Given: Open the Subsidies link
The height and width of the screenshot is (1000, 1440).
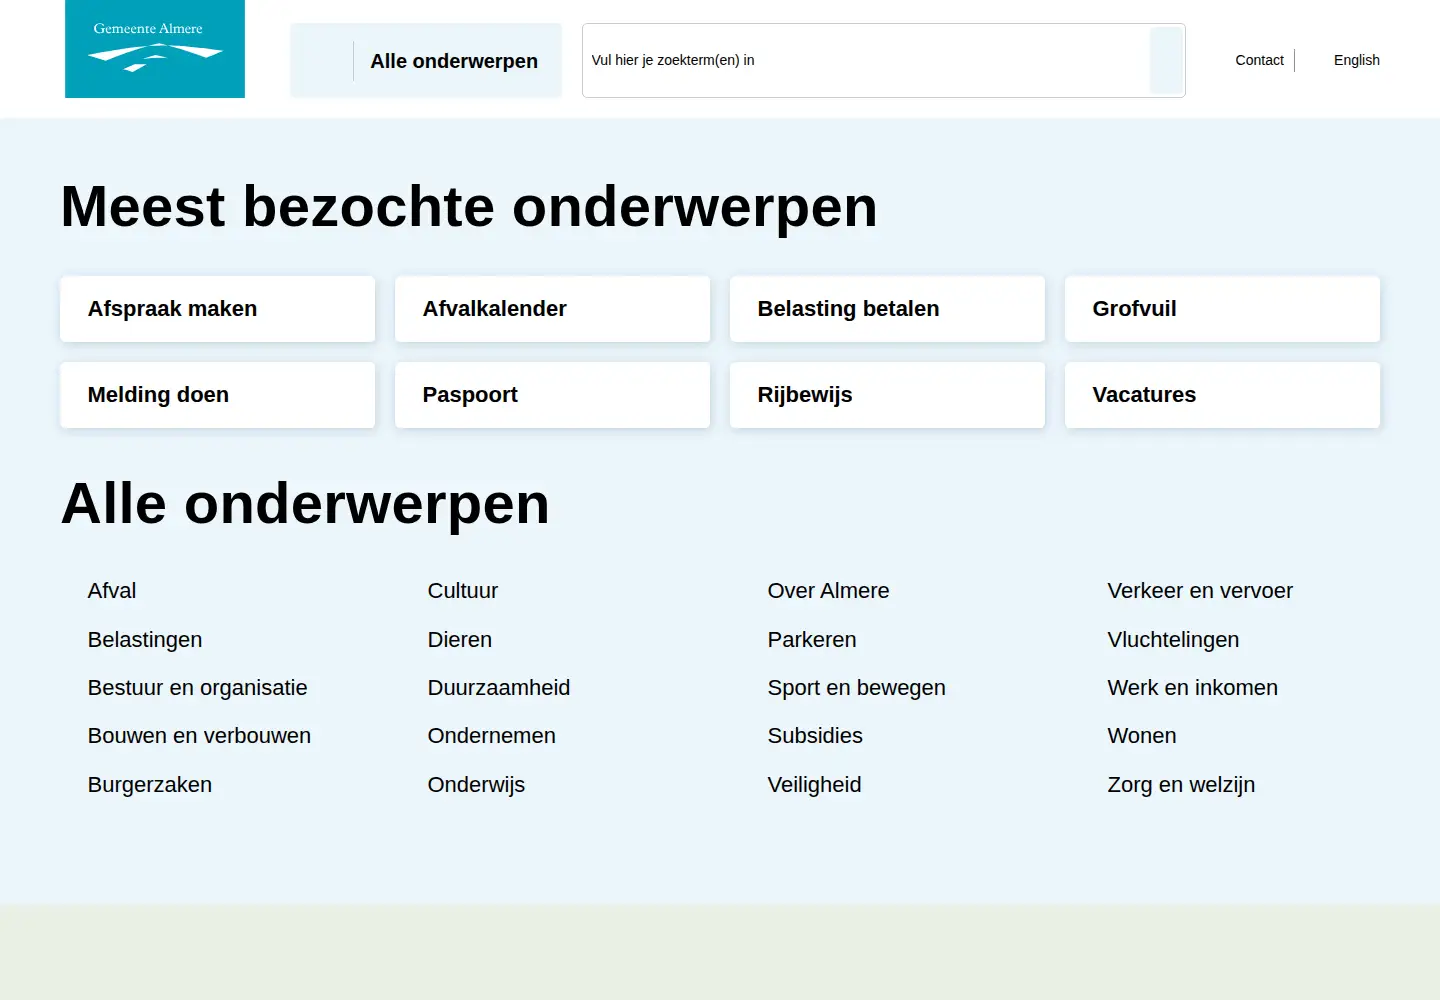Looking at the screenshot, I should [x=815, y=736].
